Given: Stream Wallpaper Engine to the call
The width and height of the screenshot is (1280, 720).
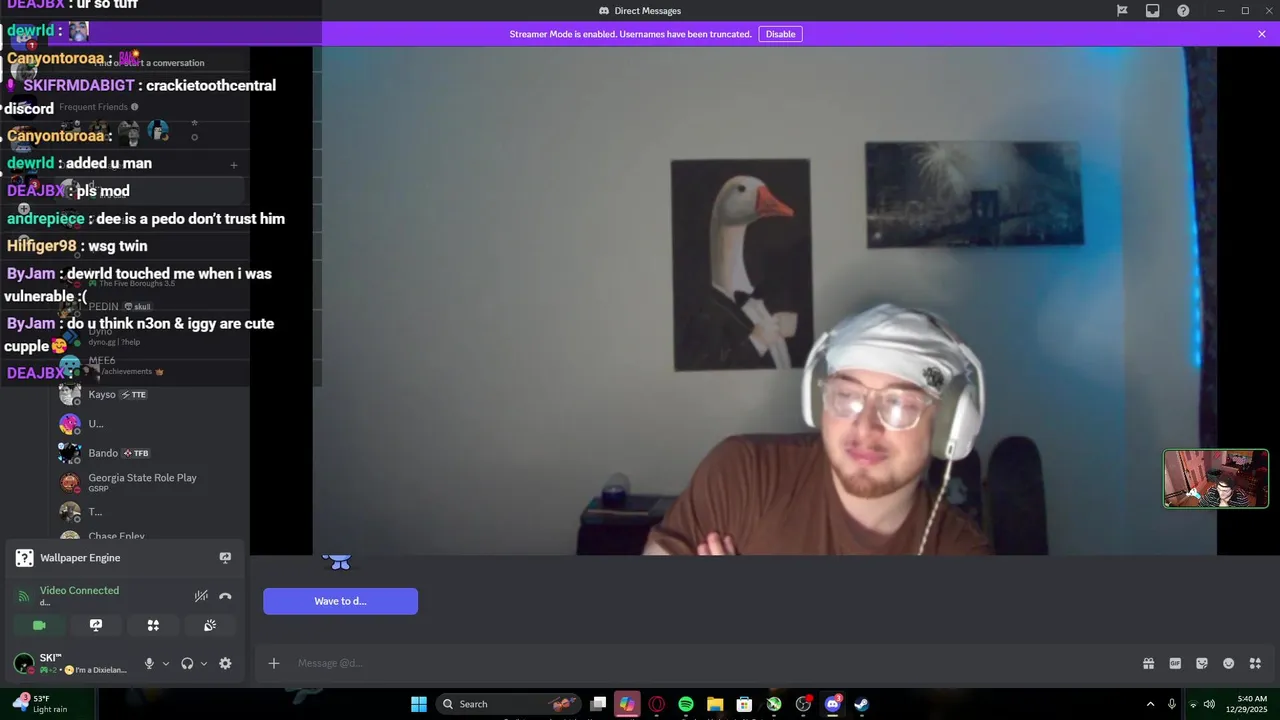Looking at the screenshot, I should tap(225, 558).
